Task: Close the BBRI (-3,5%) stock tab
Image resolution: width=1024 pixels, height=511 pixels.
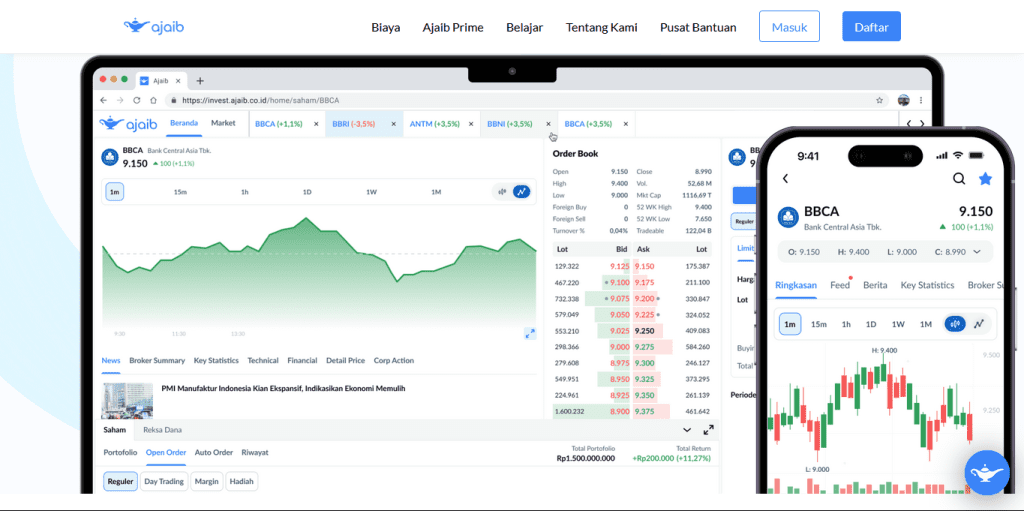Action: (393, 124)
